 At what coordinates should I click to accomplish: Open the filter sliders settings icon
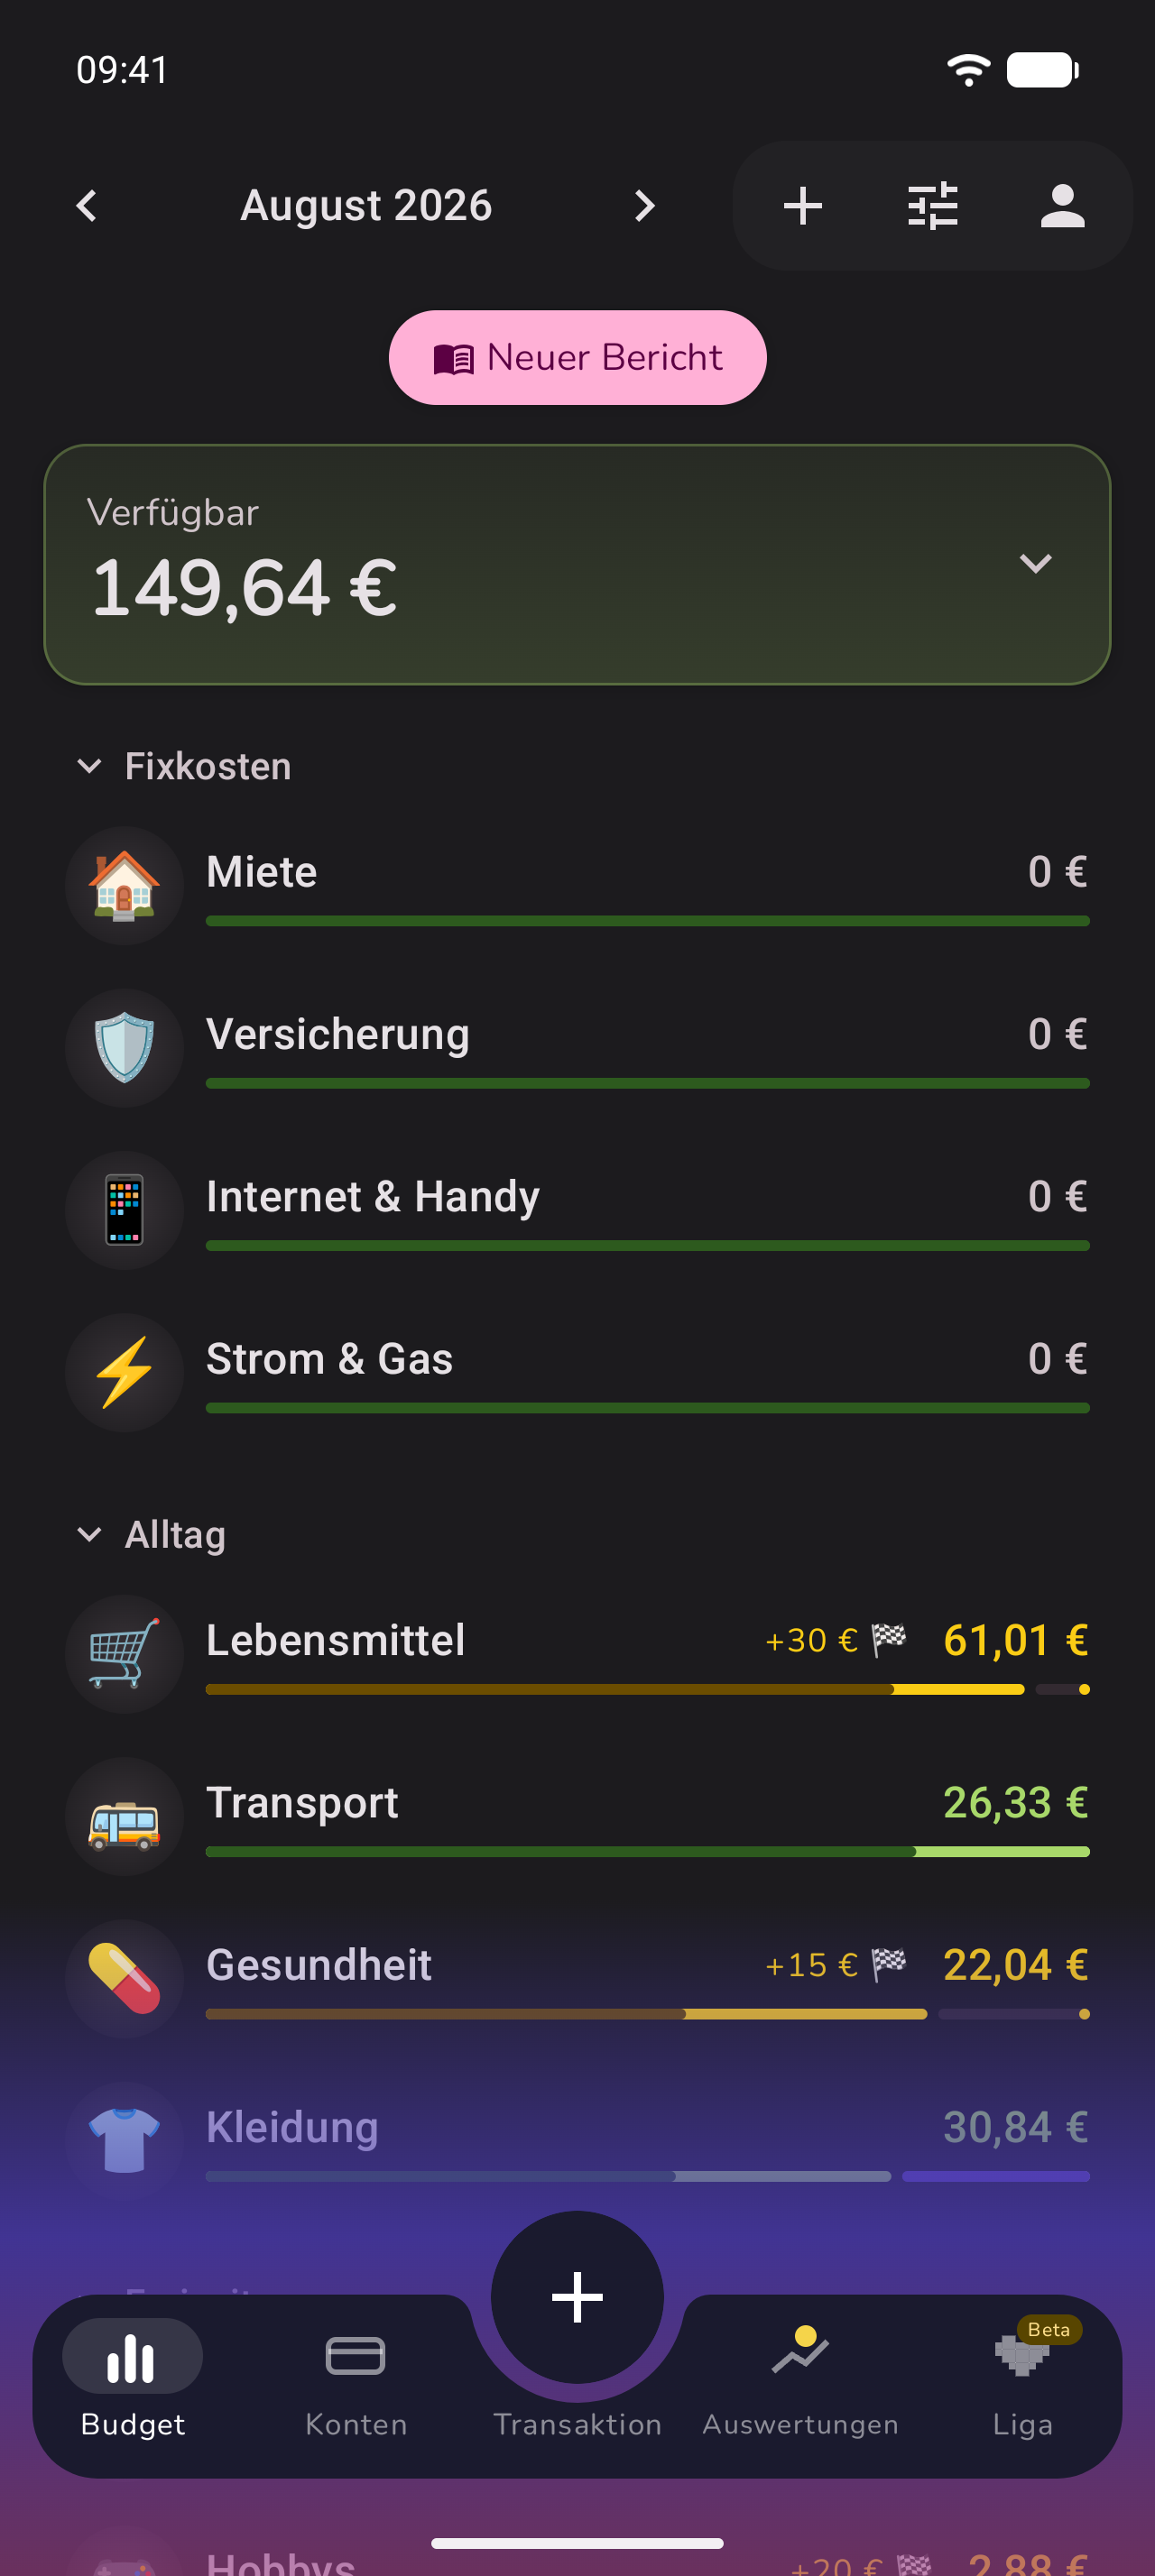pos(932,206)
